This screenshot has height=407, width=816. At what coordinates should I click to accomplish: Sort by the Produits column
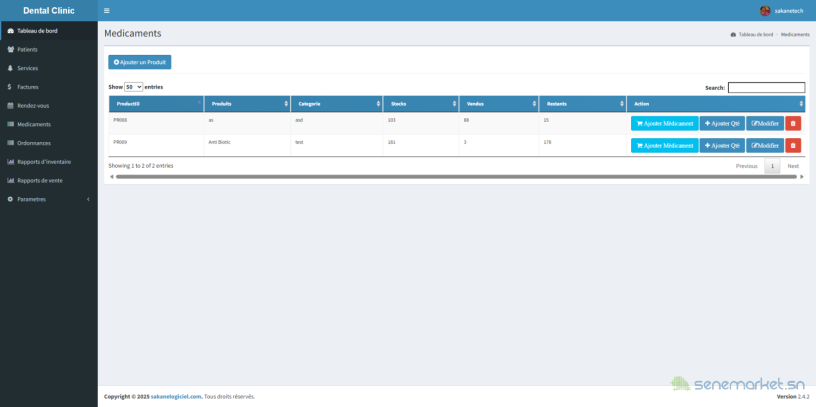tap(247, 104)
